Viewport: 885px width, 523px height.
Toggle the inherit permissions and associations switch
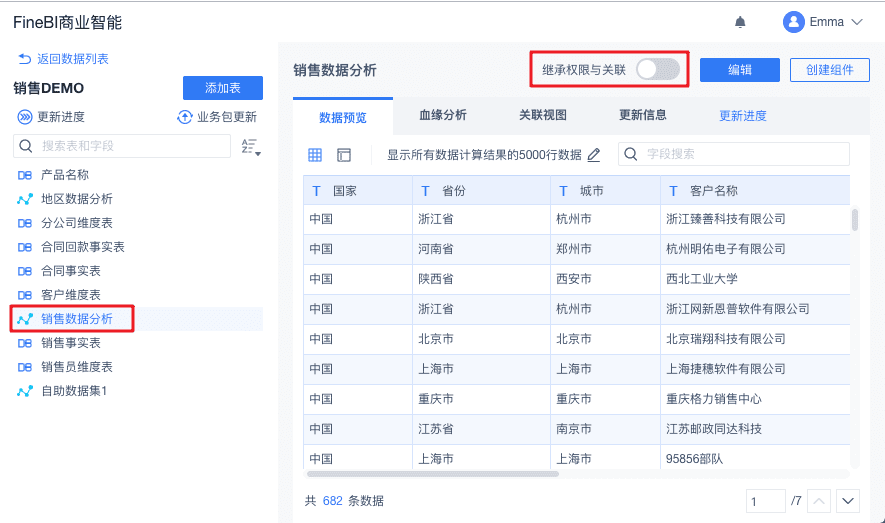pos(658,69)
